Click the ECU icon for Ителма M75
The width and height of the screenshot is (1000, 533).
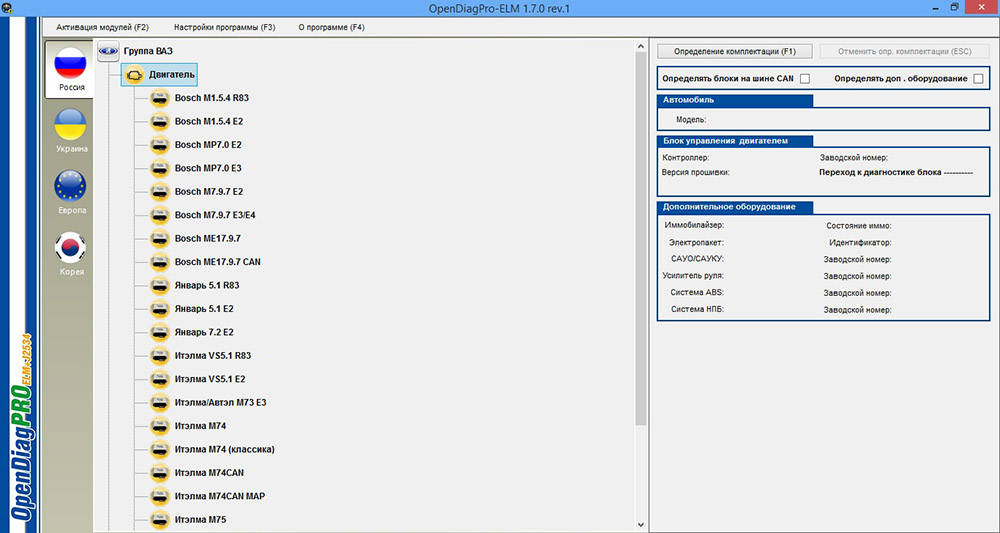click(159, 520)
